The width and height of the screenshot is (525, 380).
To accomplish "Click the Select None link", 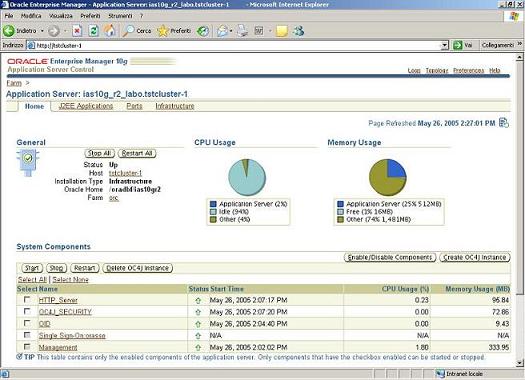I will point(71,280).
